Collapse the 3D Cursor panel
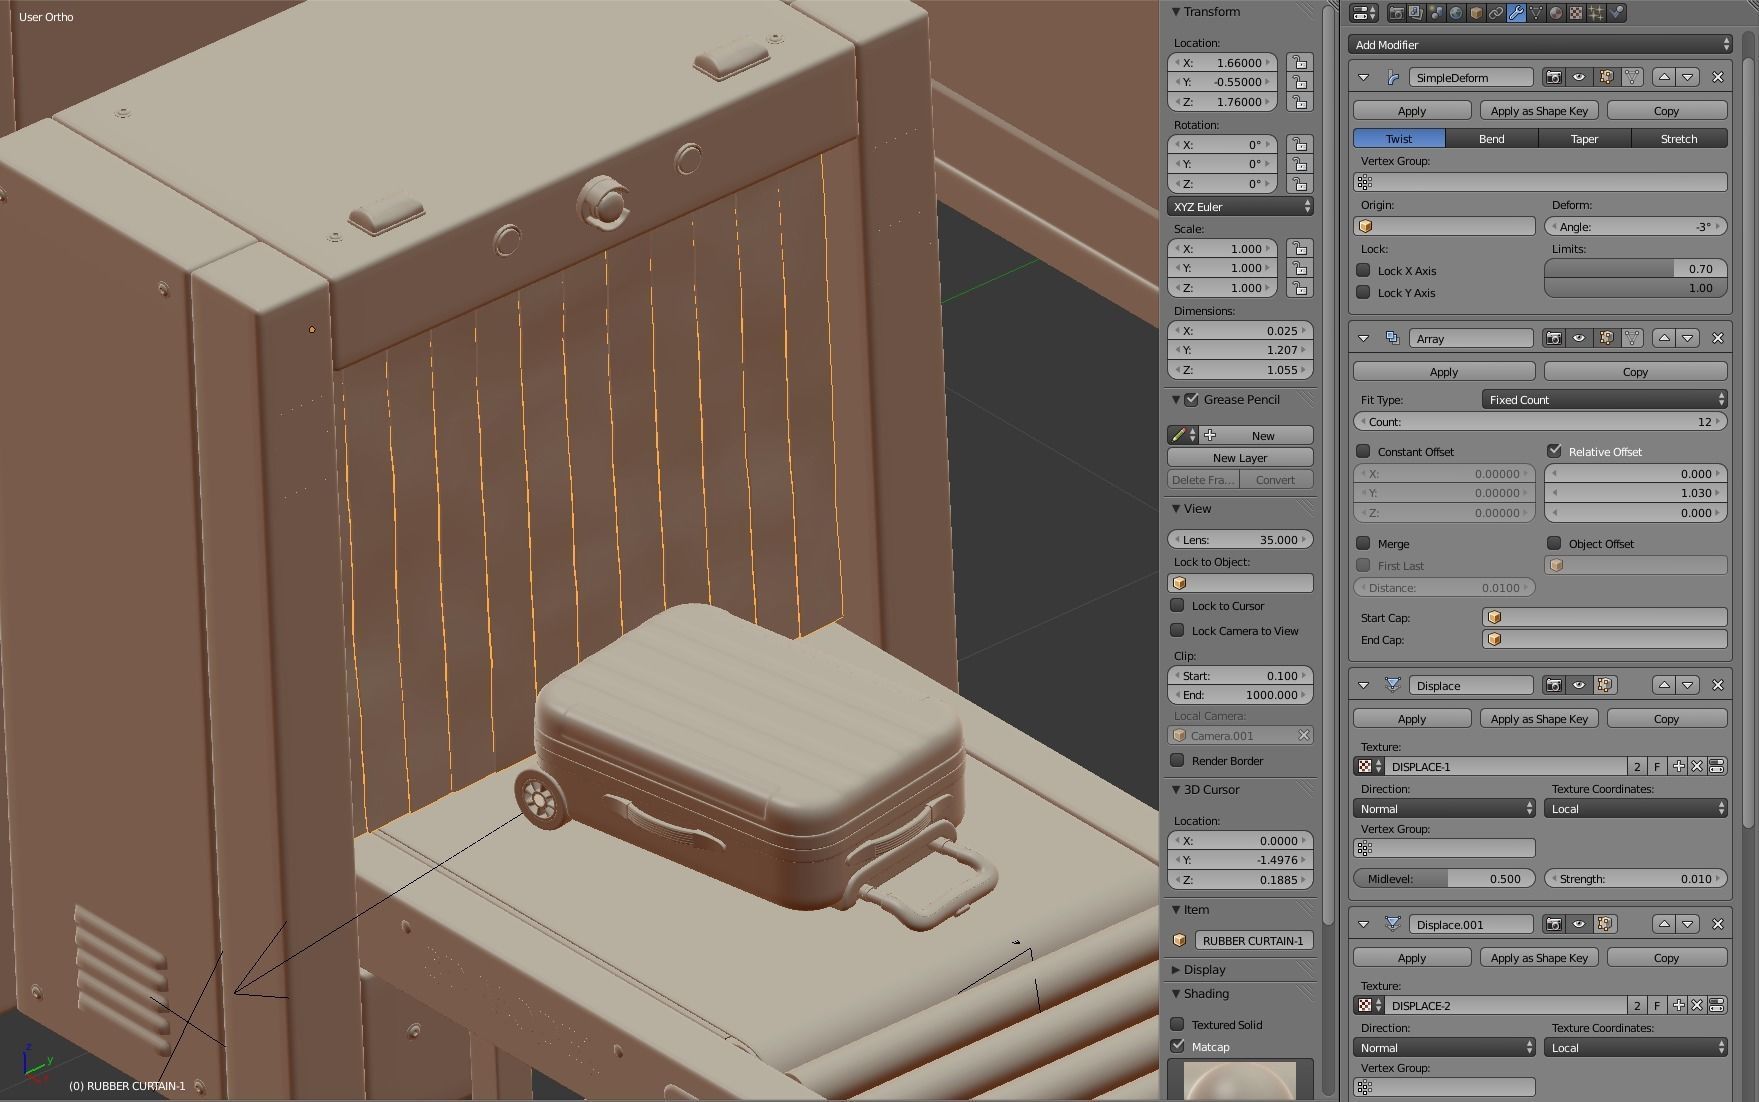 1176,789
